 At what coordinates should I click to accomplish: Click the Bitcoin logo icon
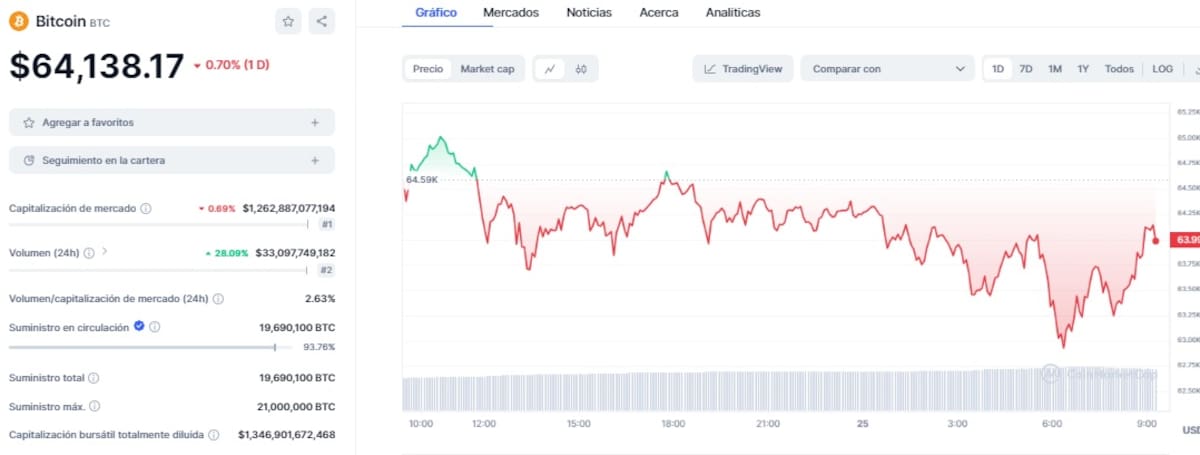pyautogui.click(x=19, y=21)
